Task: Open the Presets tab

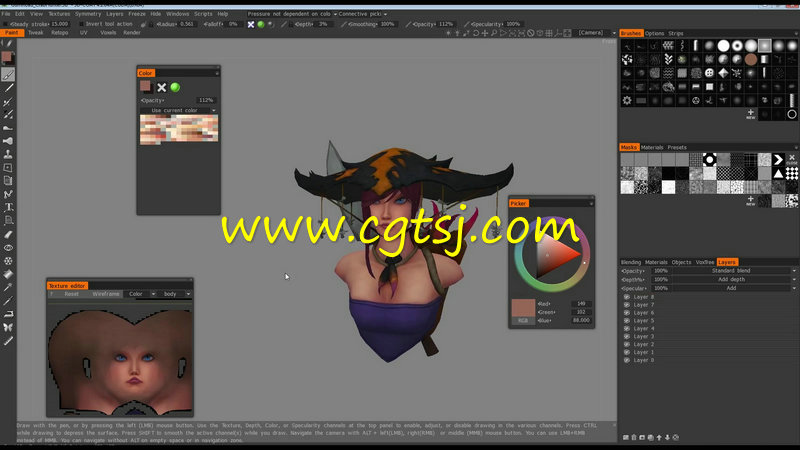Action: tap(677, 147)
